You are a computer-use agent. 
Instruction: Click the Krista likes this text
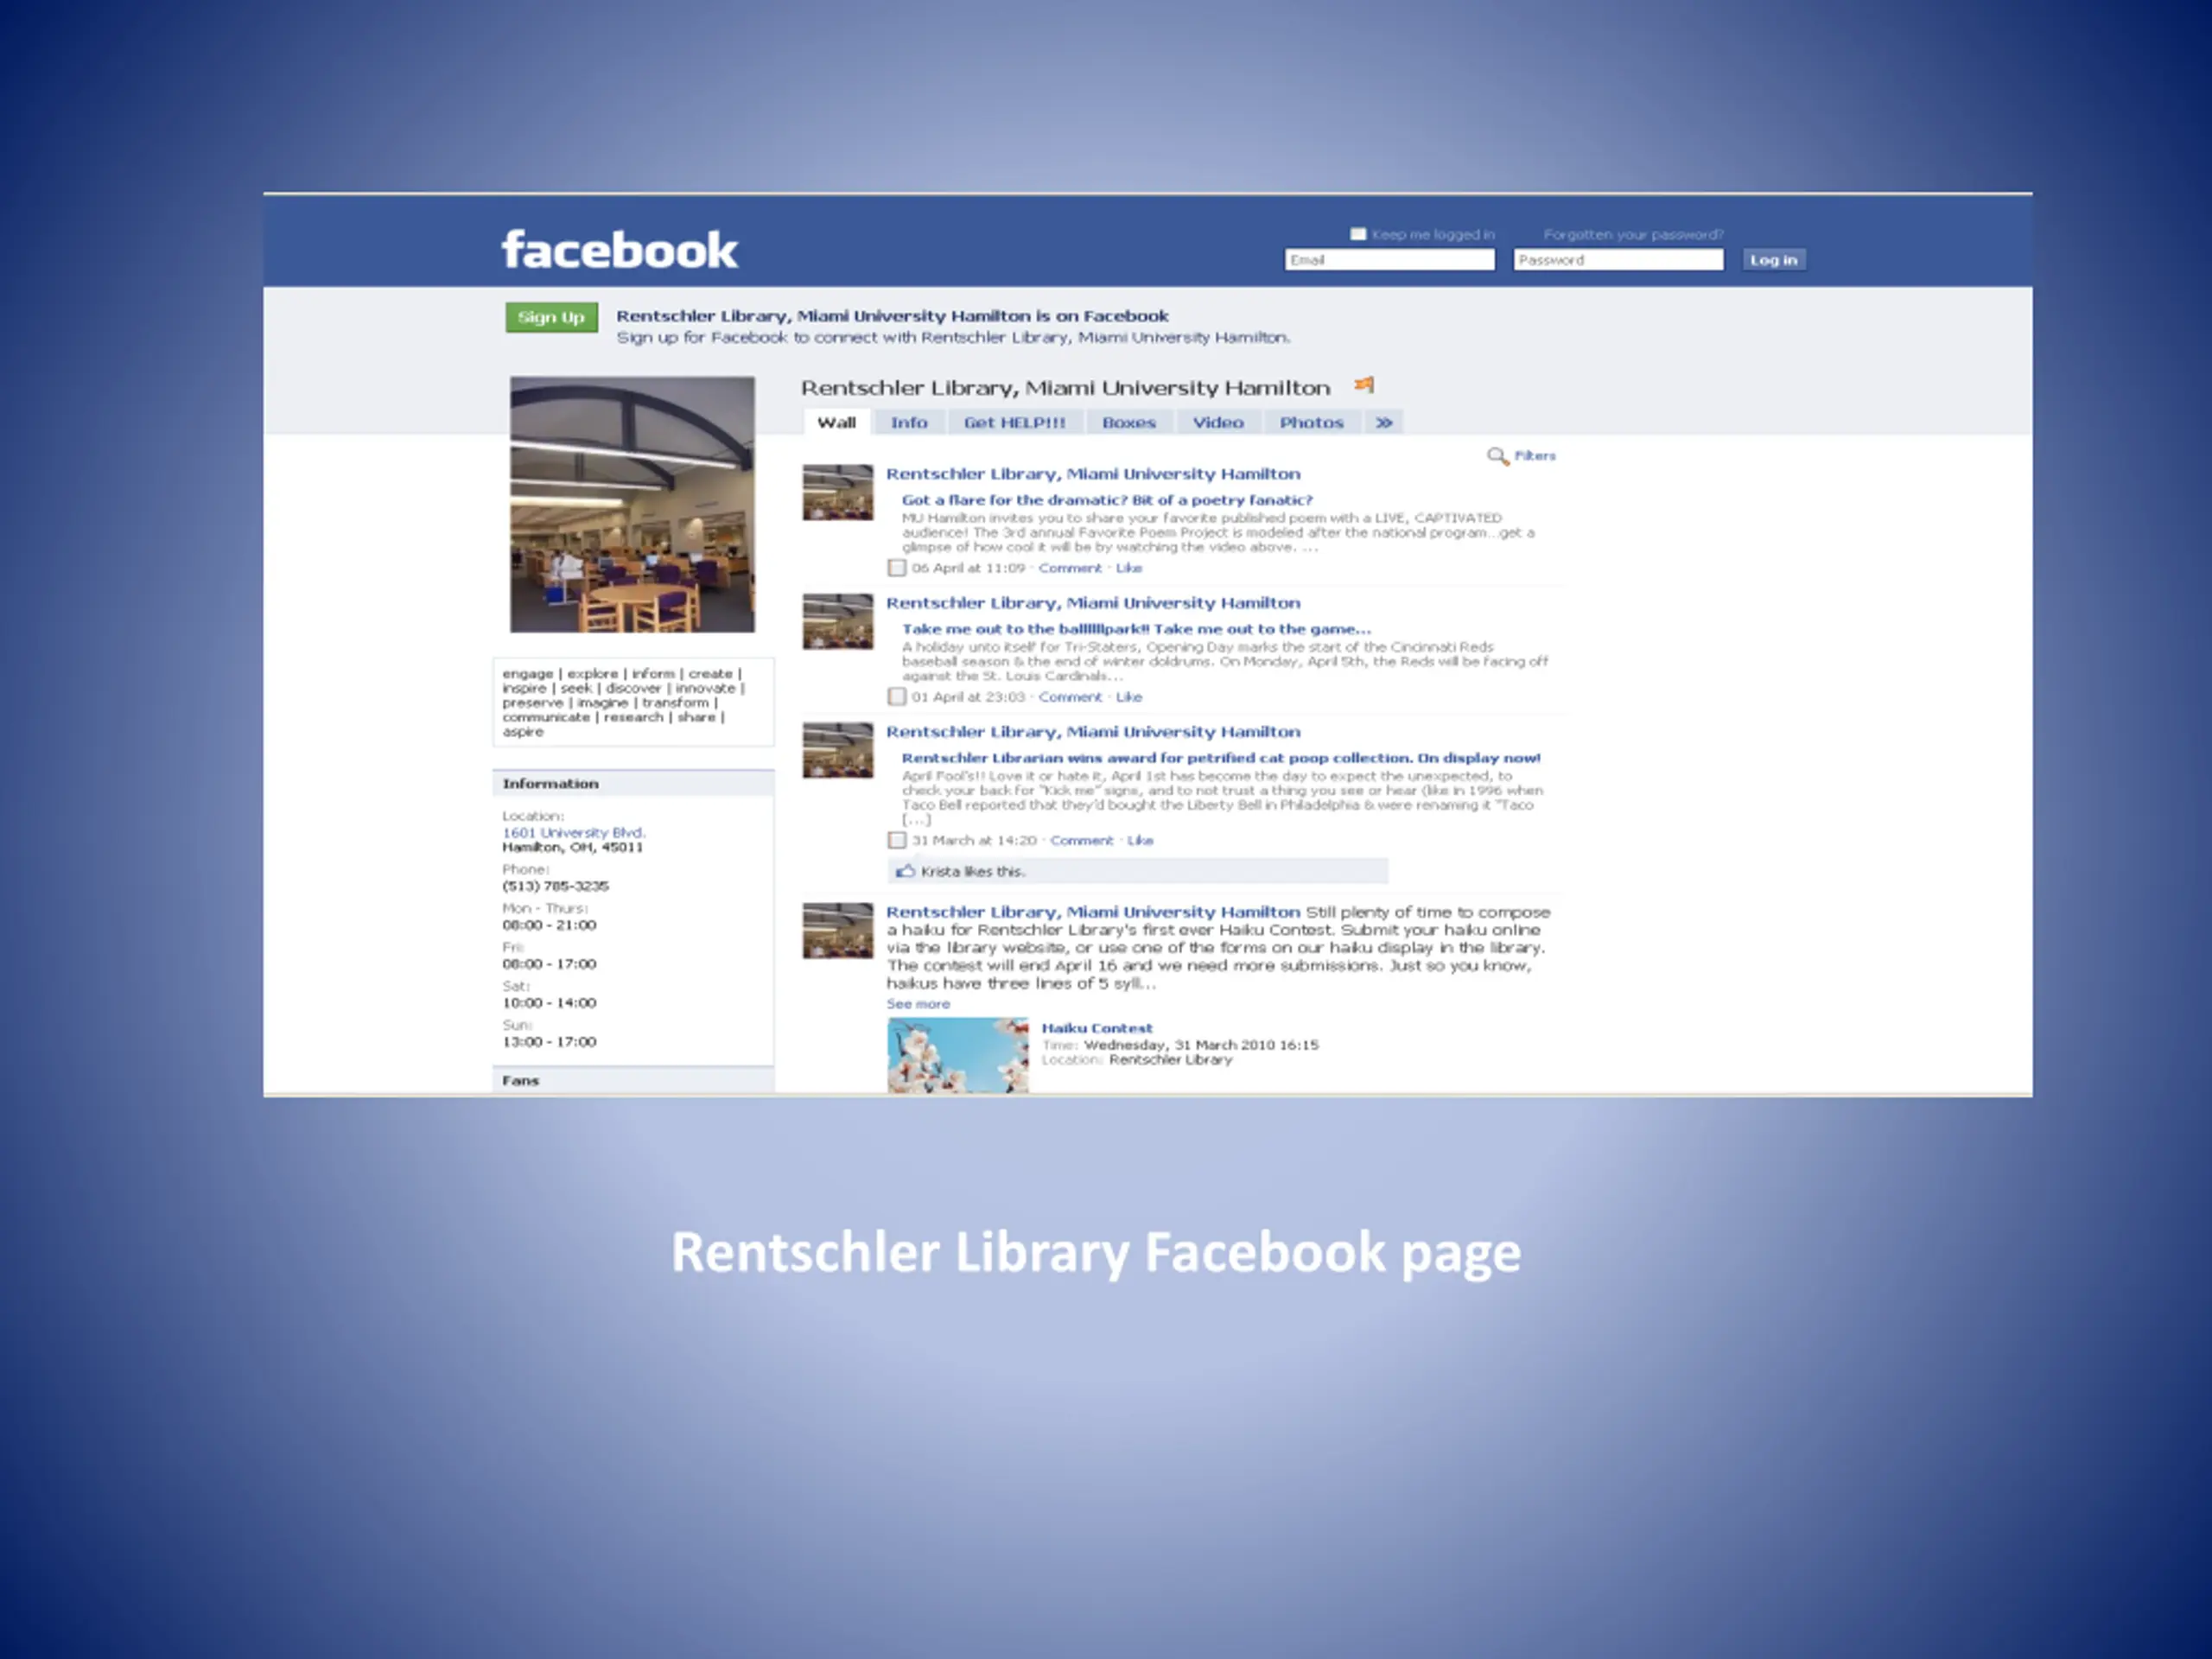point(972,871)
